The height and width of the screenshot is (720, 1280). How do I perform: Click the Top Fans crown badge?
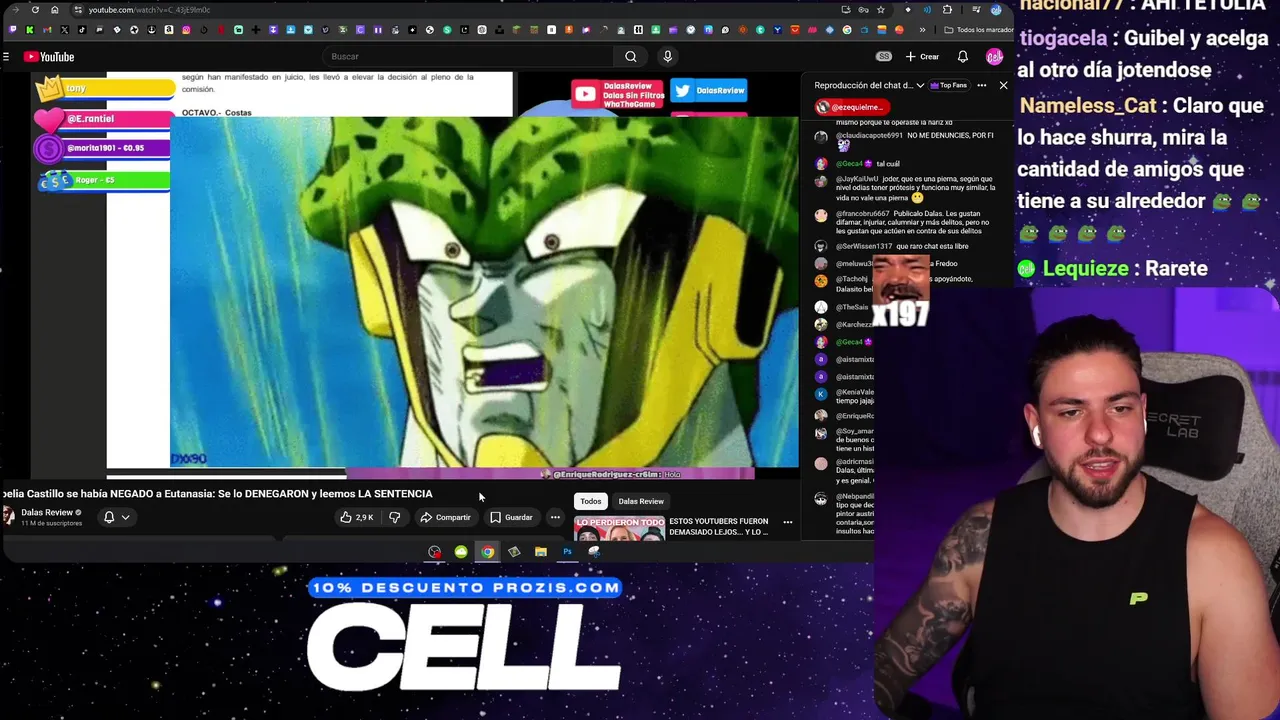950,85
